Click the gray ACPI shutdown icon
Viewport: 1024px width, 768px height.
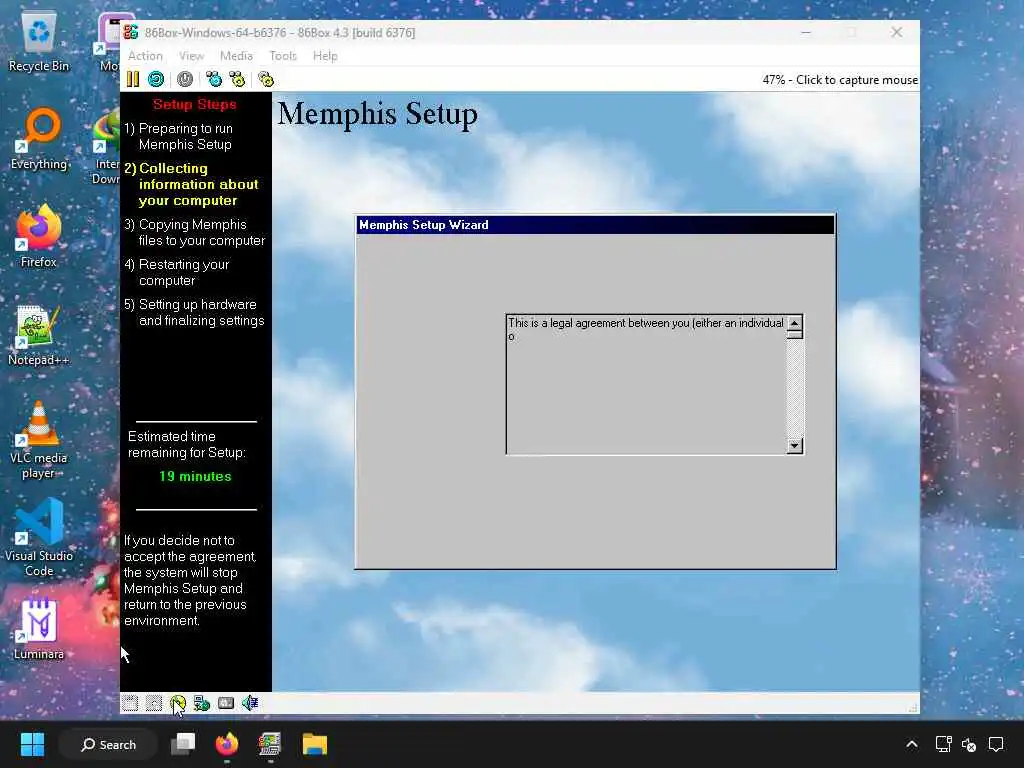click(185, 79)
